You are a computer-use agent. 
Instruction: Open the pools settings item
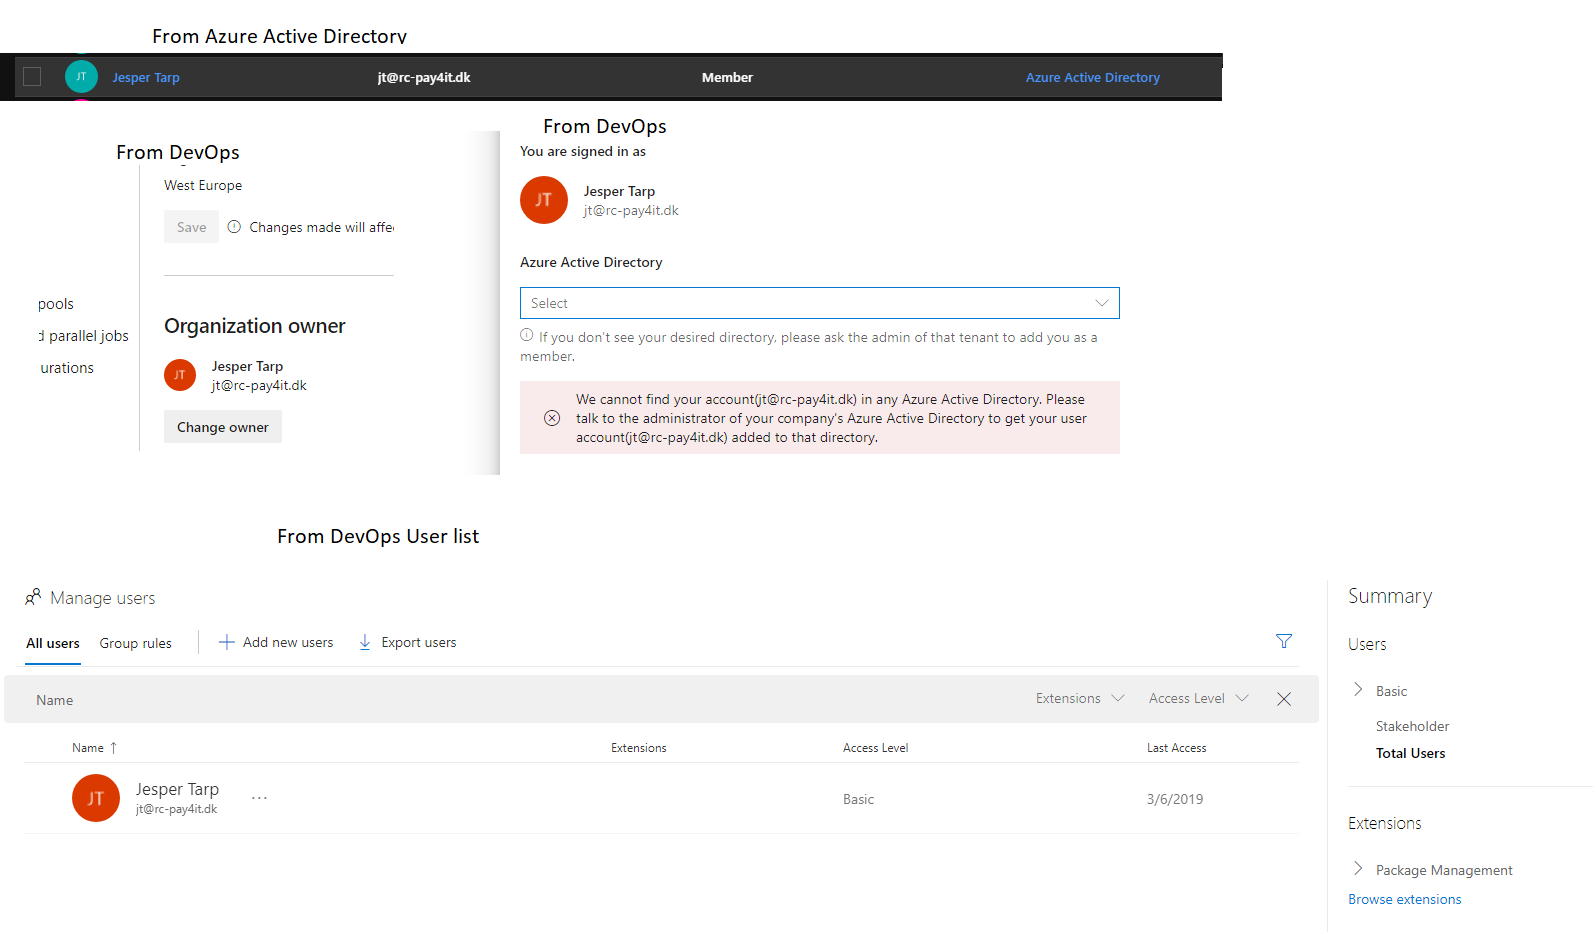(x=56, y=304)
